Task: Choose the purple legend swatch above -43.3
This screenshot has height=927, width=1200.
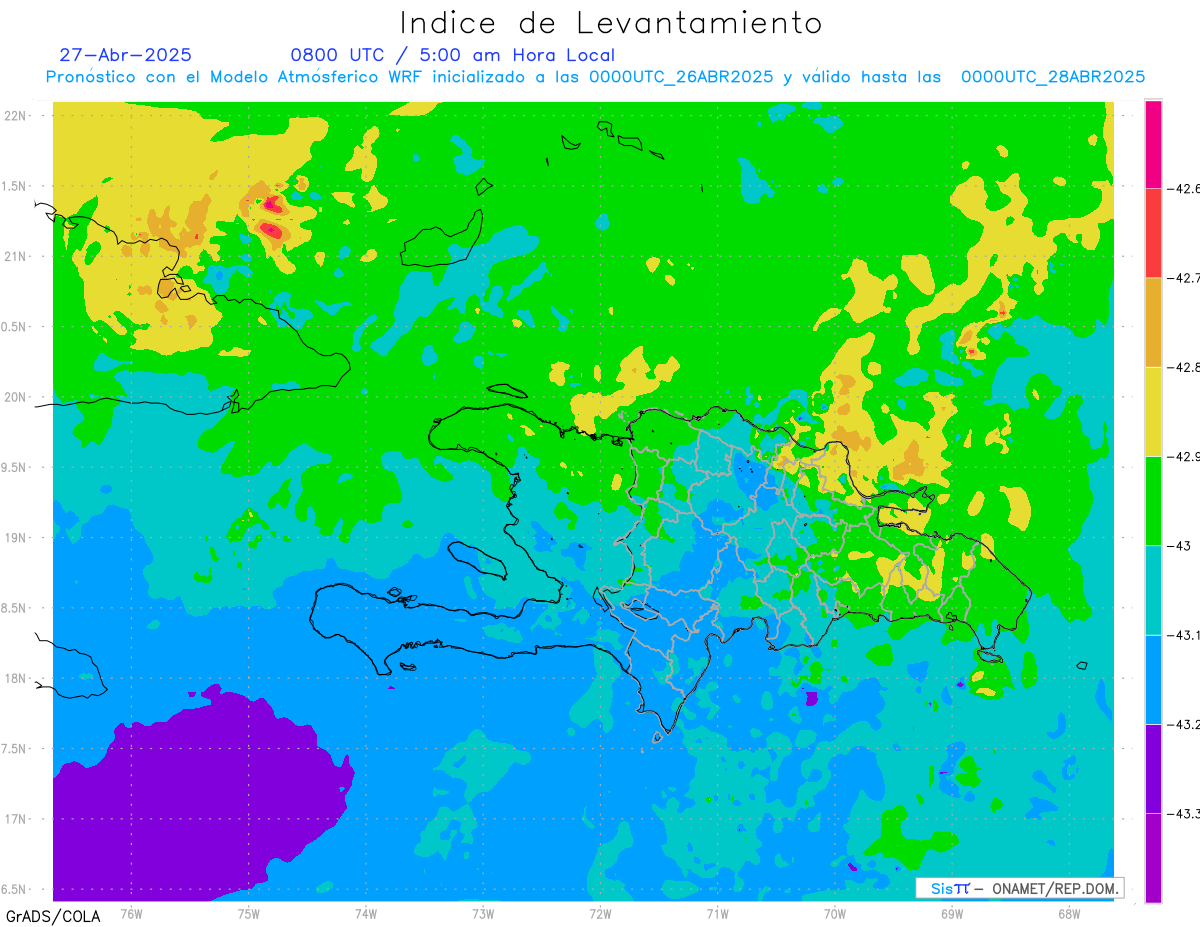Action: click(1153, 768)
